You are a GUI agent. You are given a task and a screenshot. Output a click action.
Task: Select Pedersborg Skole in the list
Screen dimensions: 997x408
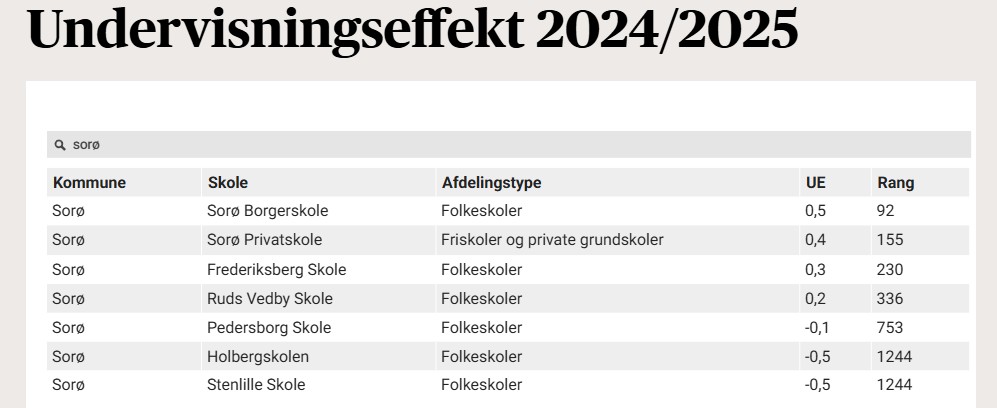268,327
